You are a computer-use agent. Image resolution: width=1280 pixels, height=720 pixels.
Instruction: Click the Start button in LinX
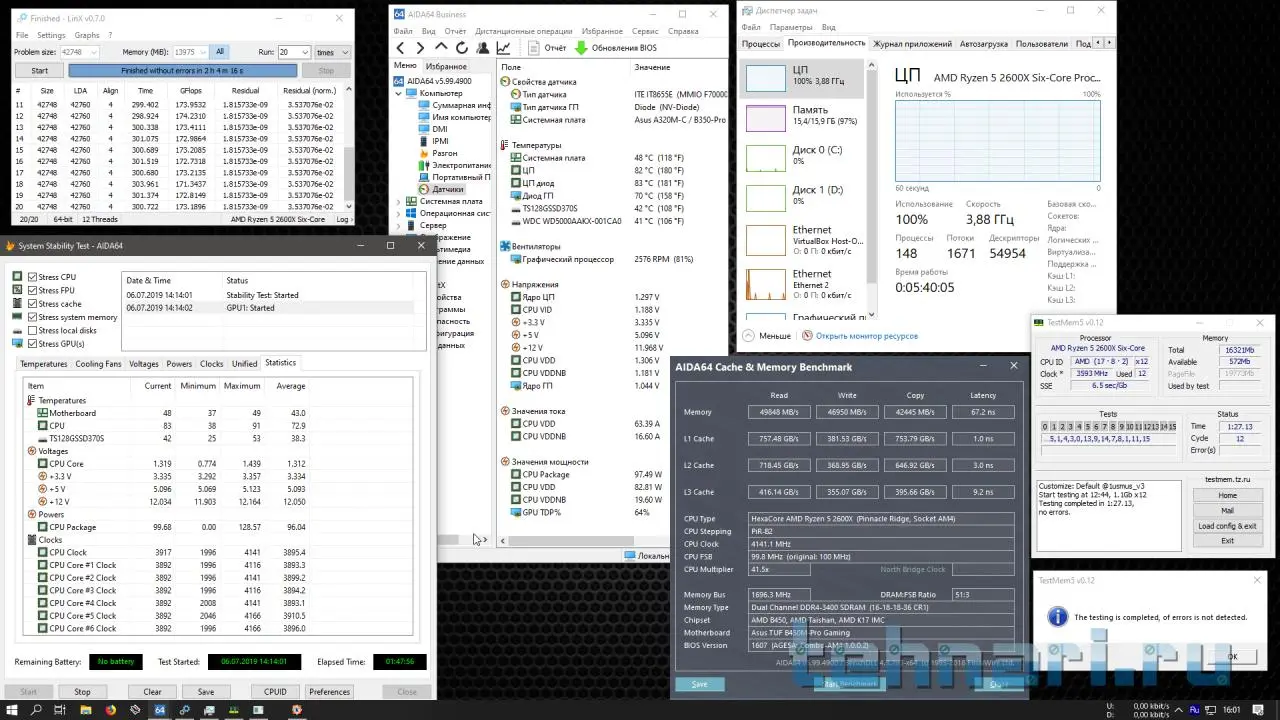tap(40, 71)
